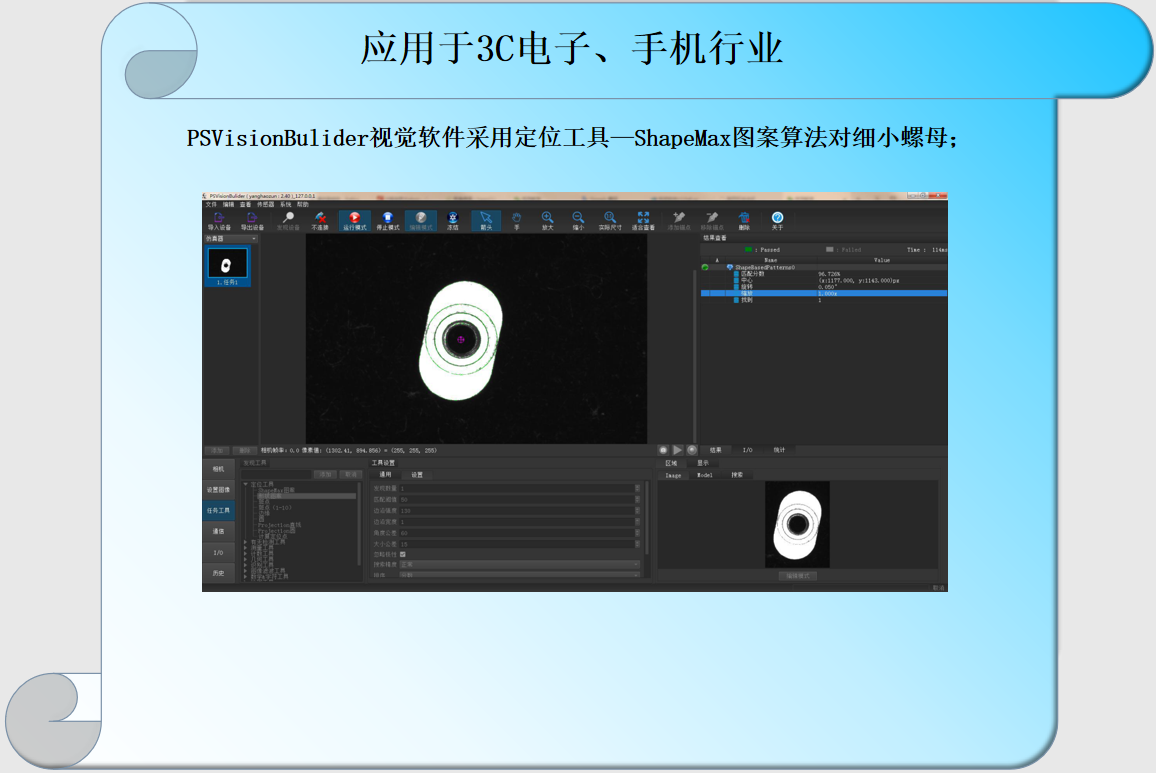This screenshot has width=1156, height=773.
Task: Click the 导出设备 export device icon
Action: pyautogui.click(x=252, y=219)
